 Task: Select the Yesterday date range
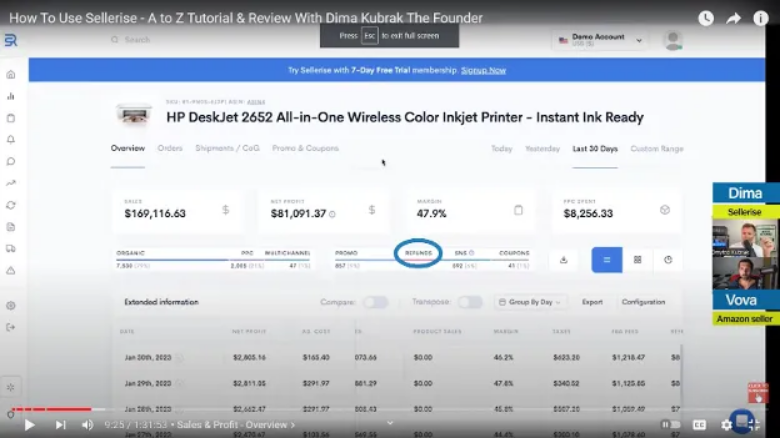click(x=542, y=149)
